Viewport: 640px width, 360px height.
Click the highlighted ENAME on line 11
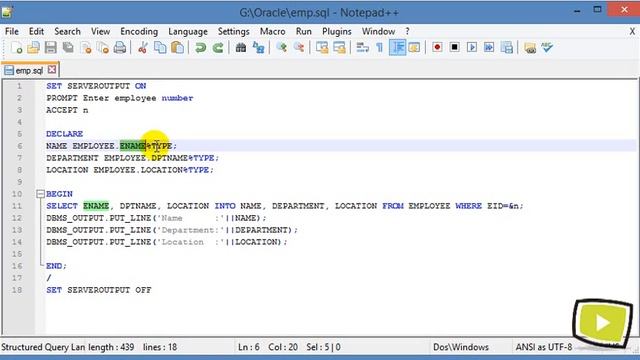pyautogui.click(x=96, y=206)
